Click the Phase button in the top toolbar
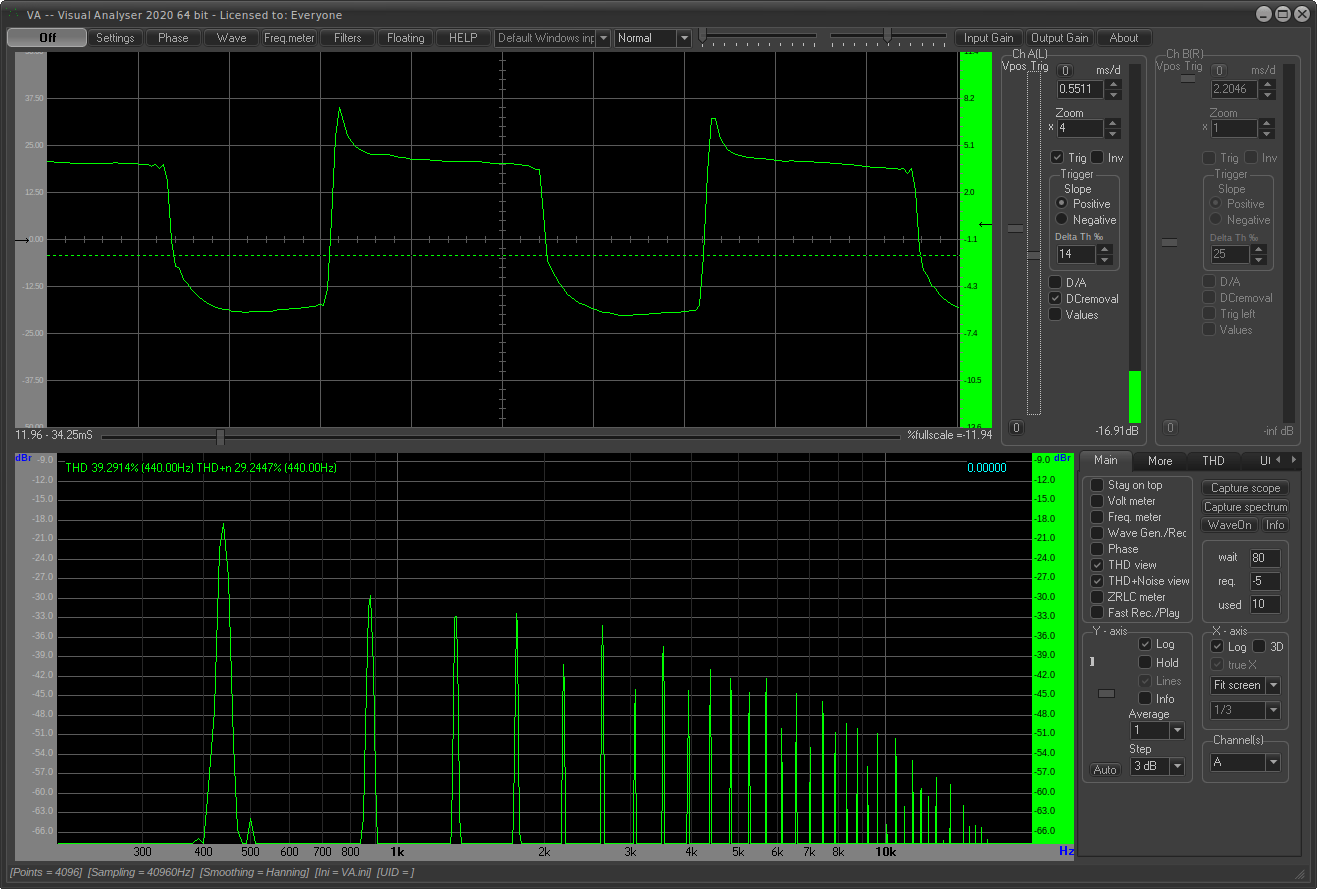Screen dimensions: 1317x889 [173, 38]
